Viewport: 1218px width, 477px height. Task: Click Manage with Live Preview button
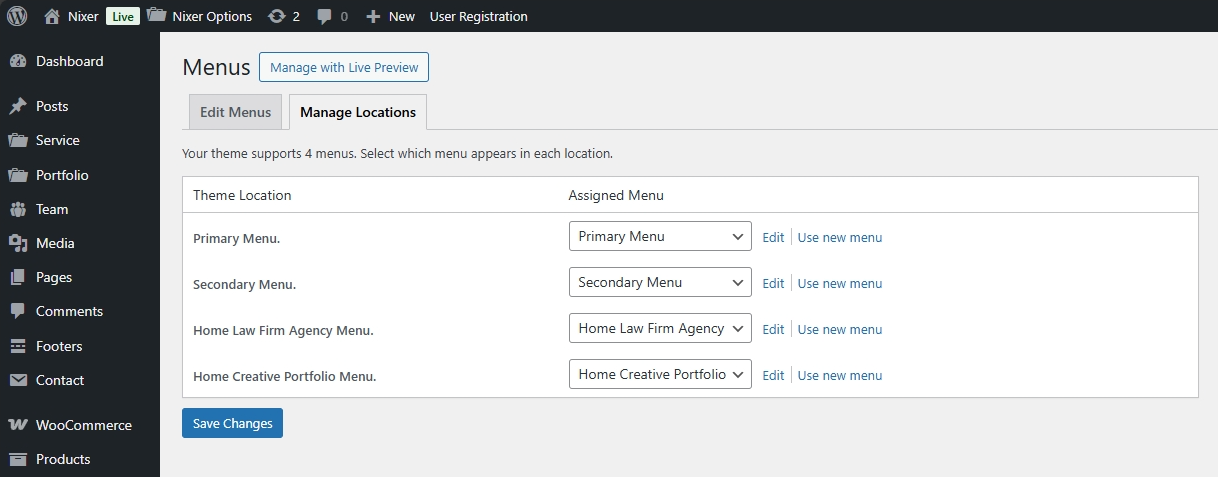[343, 67]
